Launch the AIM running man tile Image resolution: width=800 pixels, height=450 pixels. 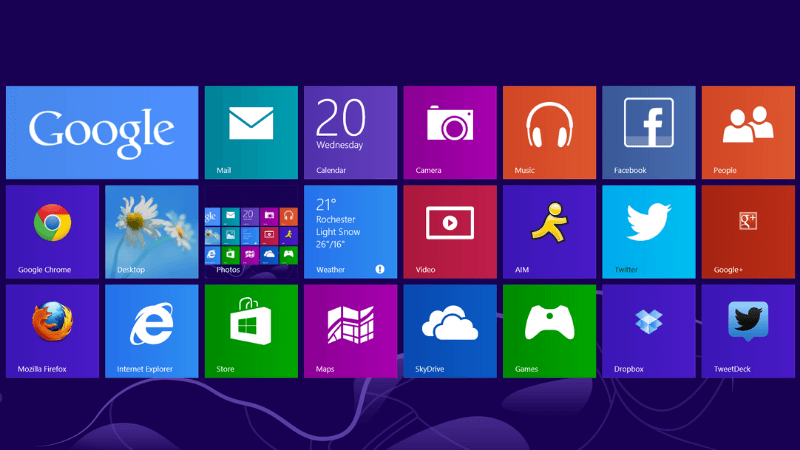coord(549,232)
